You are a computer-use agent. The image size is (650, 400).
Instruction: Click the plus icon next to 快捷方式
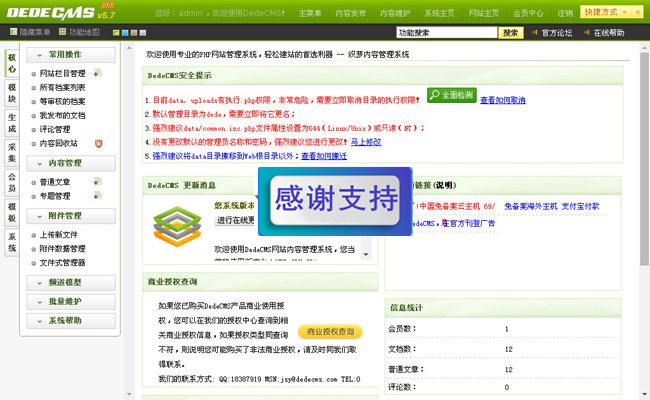point(638,12)
